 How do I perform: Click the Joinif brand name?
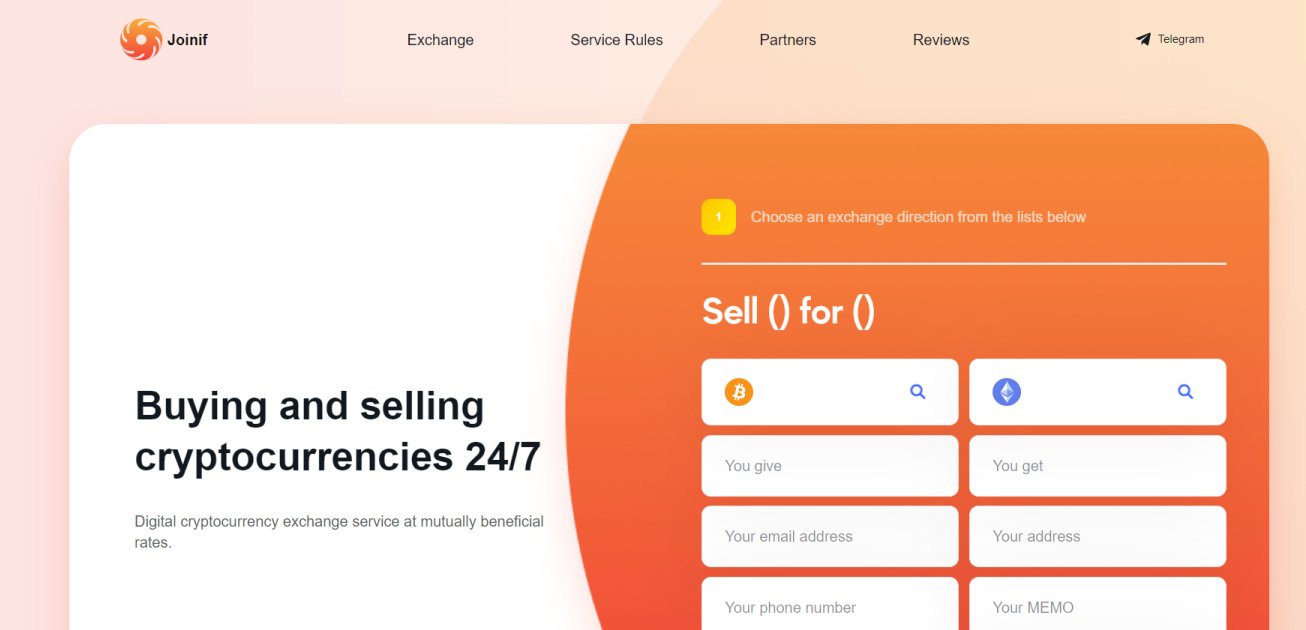pos(187,40)
